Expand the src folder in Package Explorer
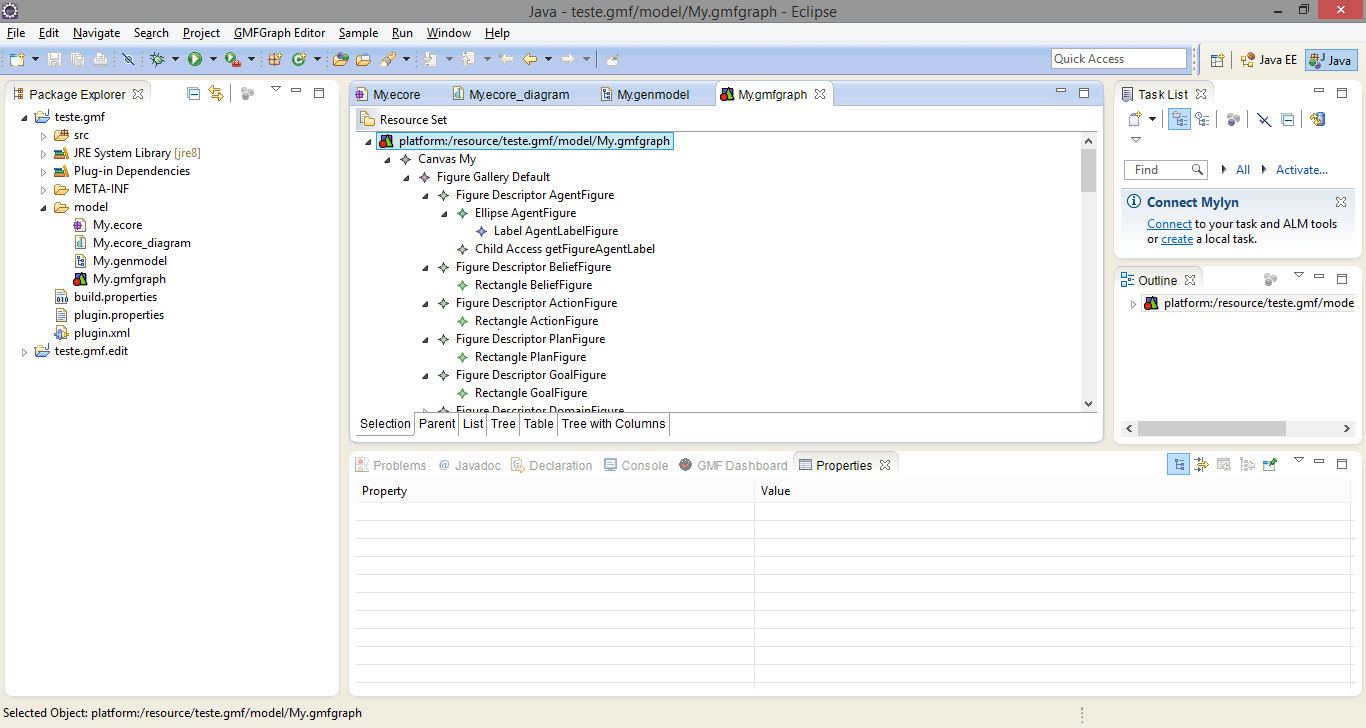This screenshot has height=728, width=1366. [44, 135]
